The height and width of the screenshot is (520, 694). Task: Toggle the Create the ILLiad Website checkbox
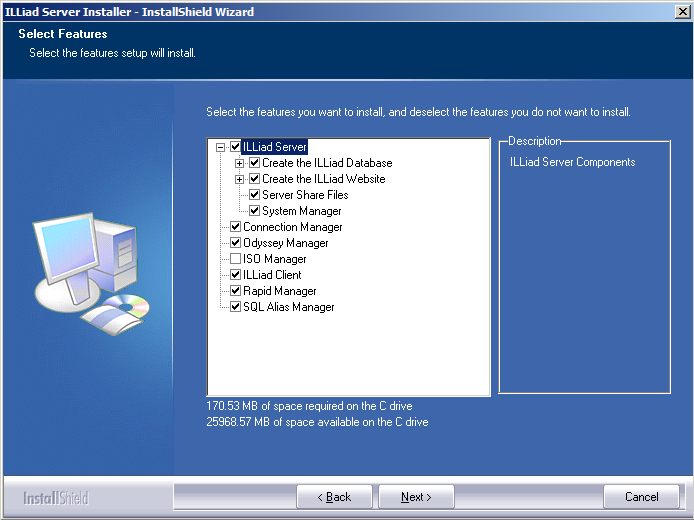(x=255, y=179)
